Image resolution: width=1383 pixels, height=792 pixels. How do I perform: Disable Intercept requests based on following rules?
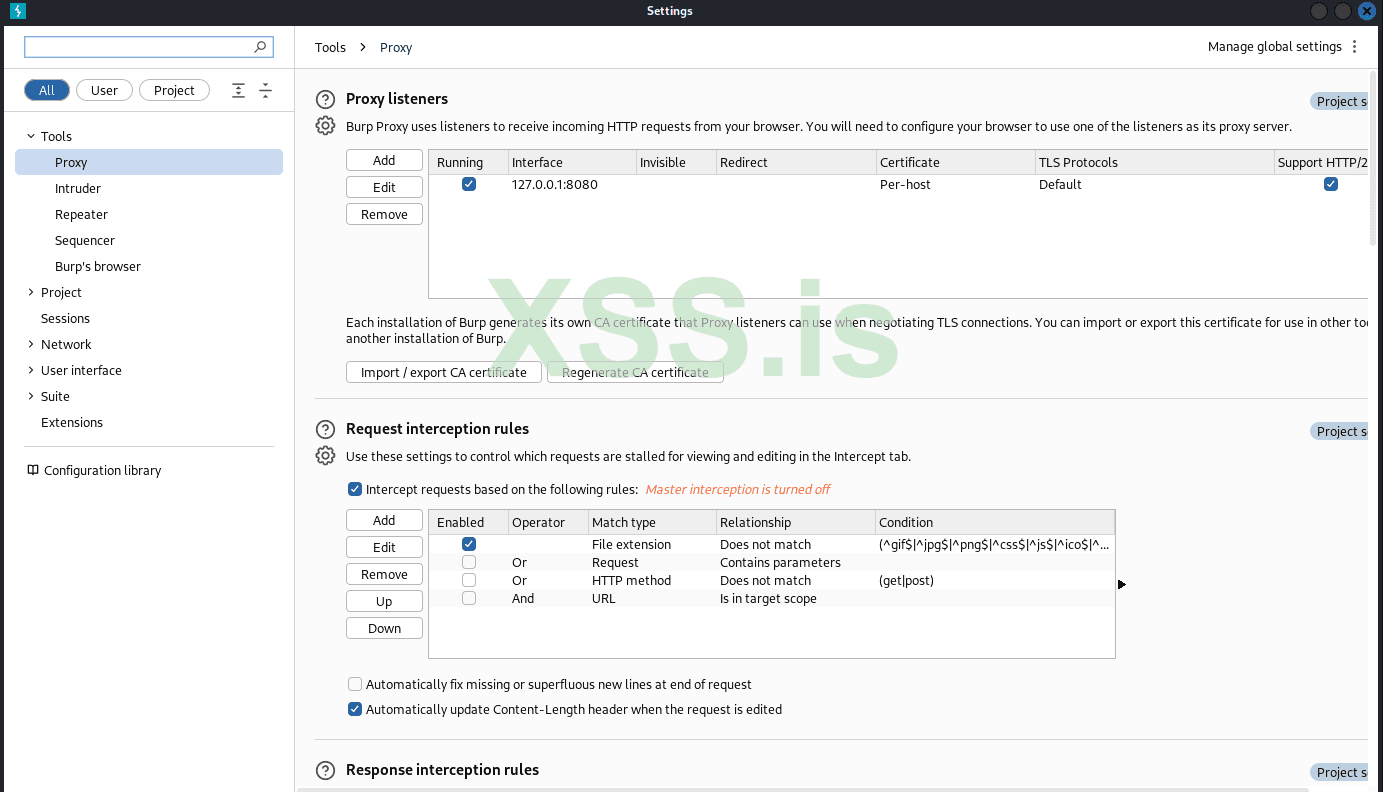click(354, 490)
